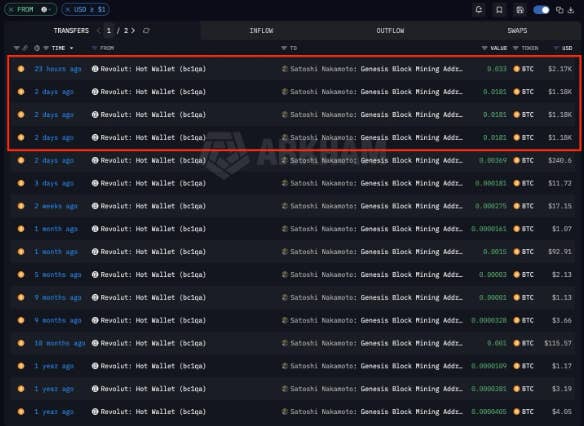Click the link icon beside the chain filter in header
The image size is (584, 426).
[25, 48]
